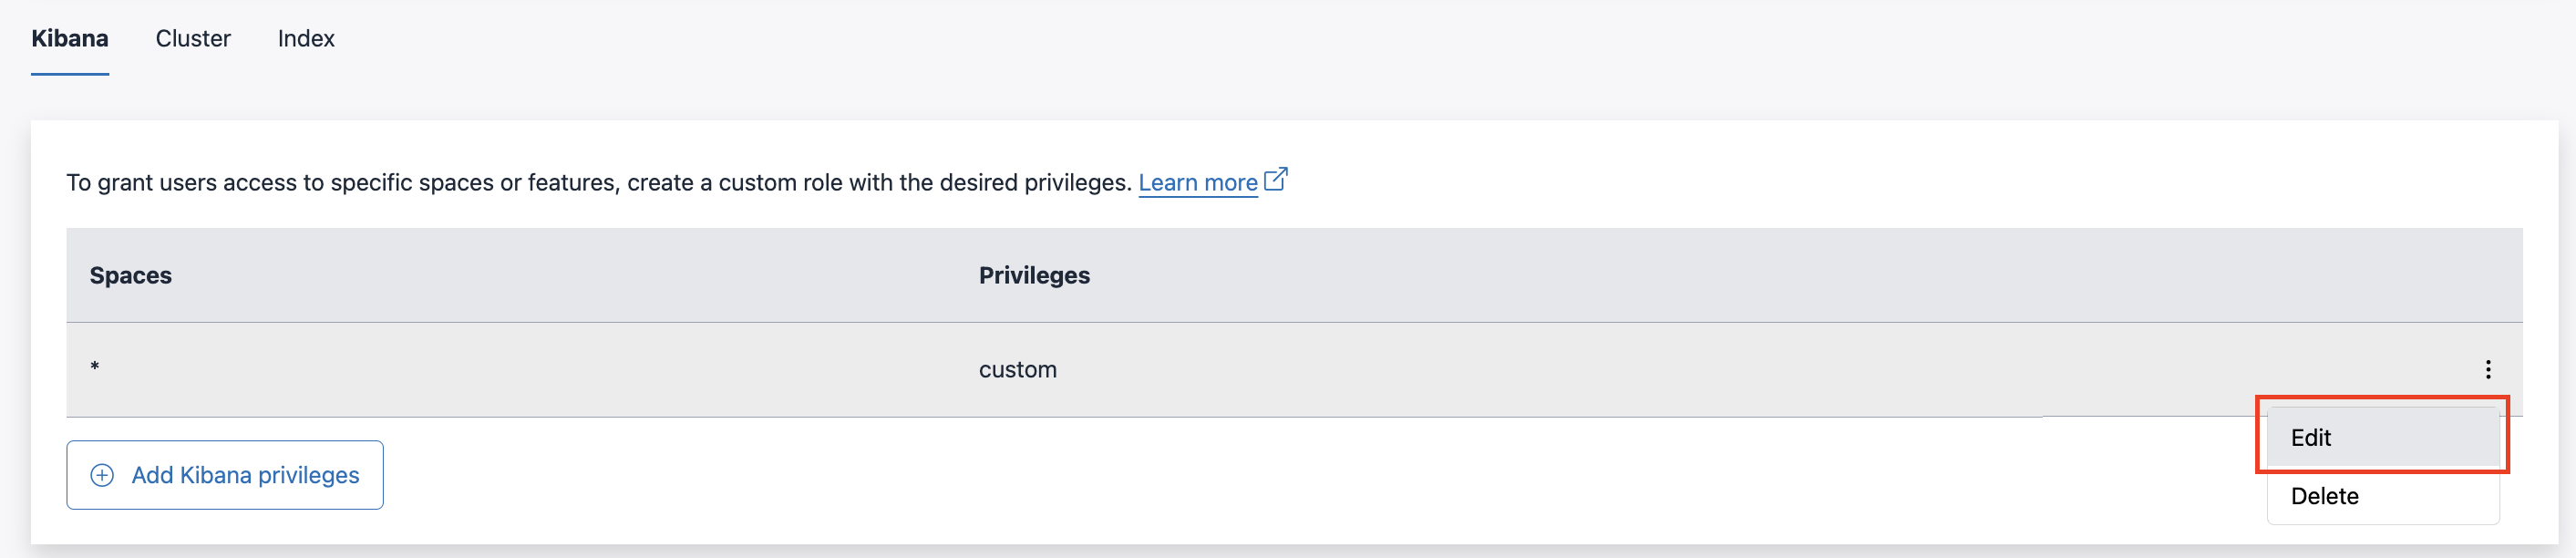The image size is (2576, 558).
Task: Click the custom privilege value in the table
Action: [x=1017, y=369]
